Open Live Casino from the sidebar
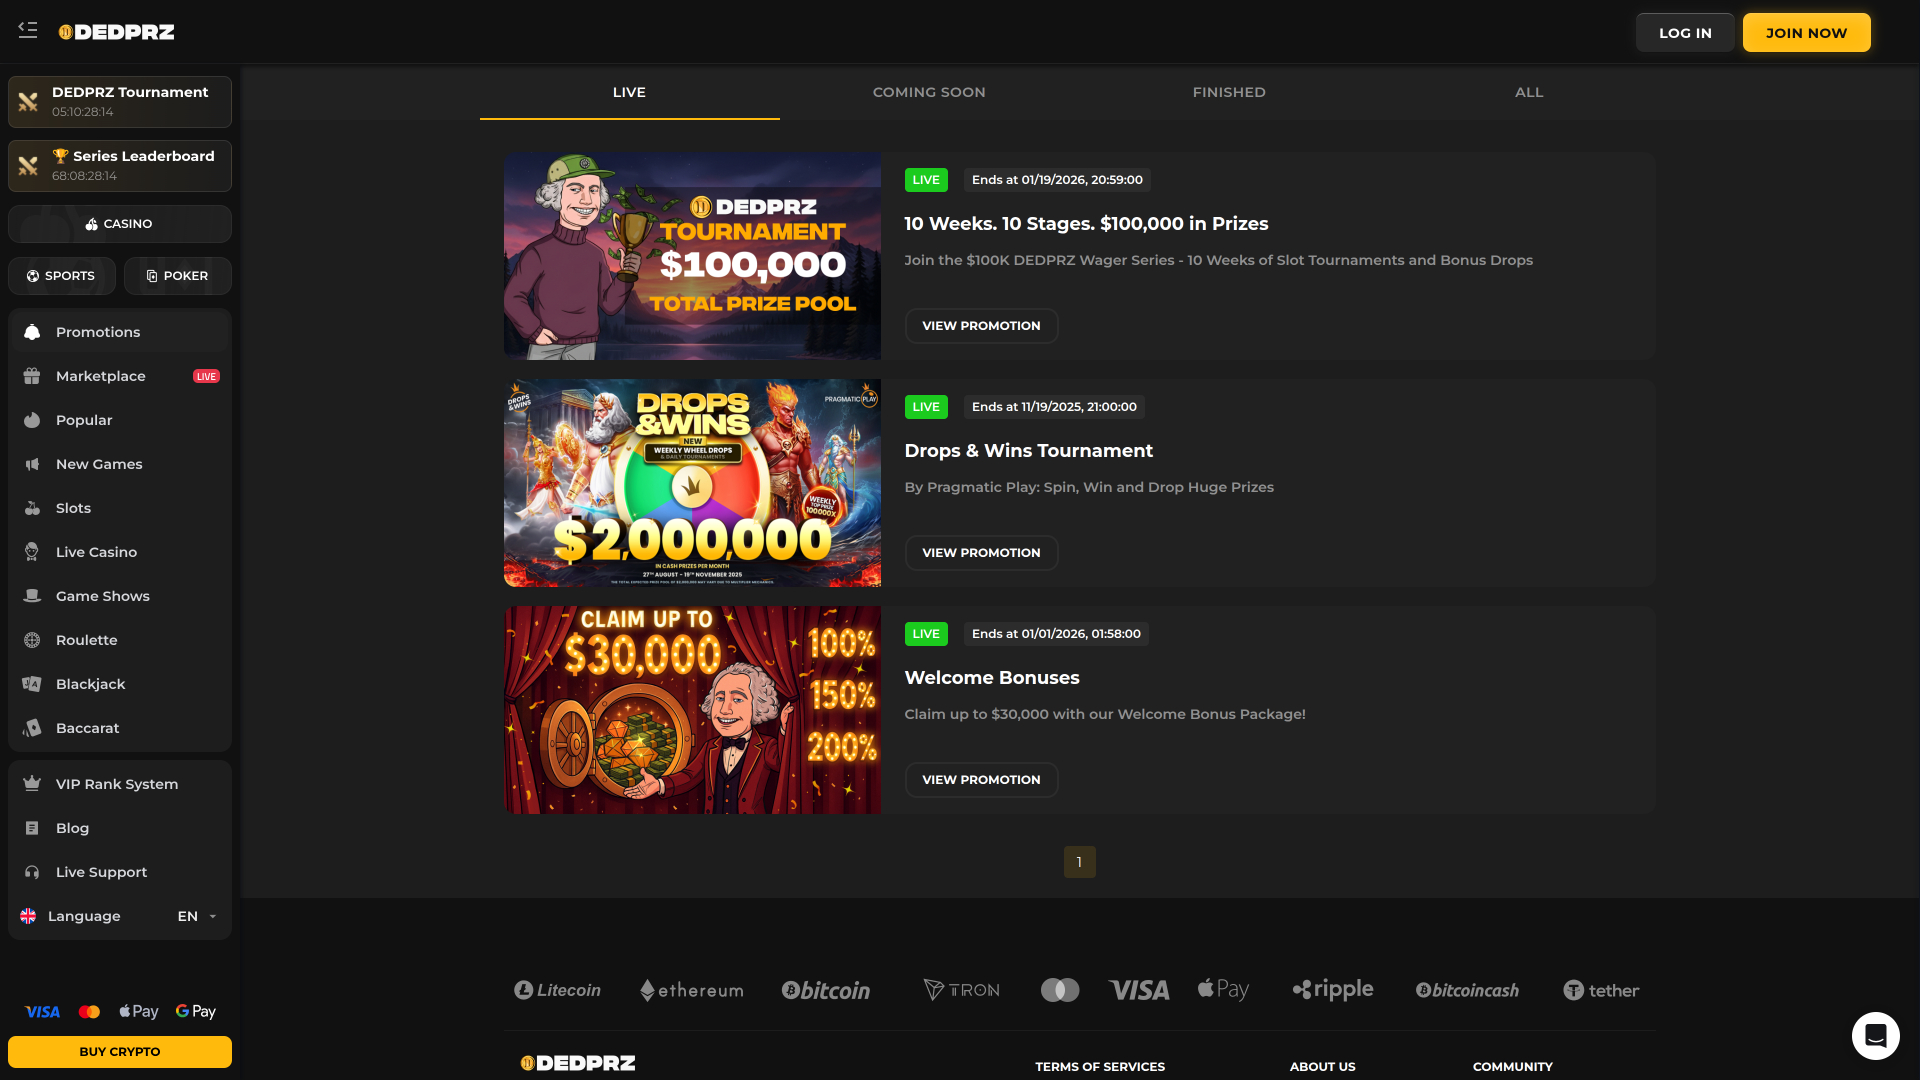The height and width of the screenshot is (1080, 1920). 96,552
